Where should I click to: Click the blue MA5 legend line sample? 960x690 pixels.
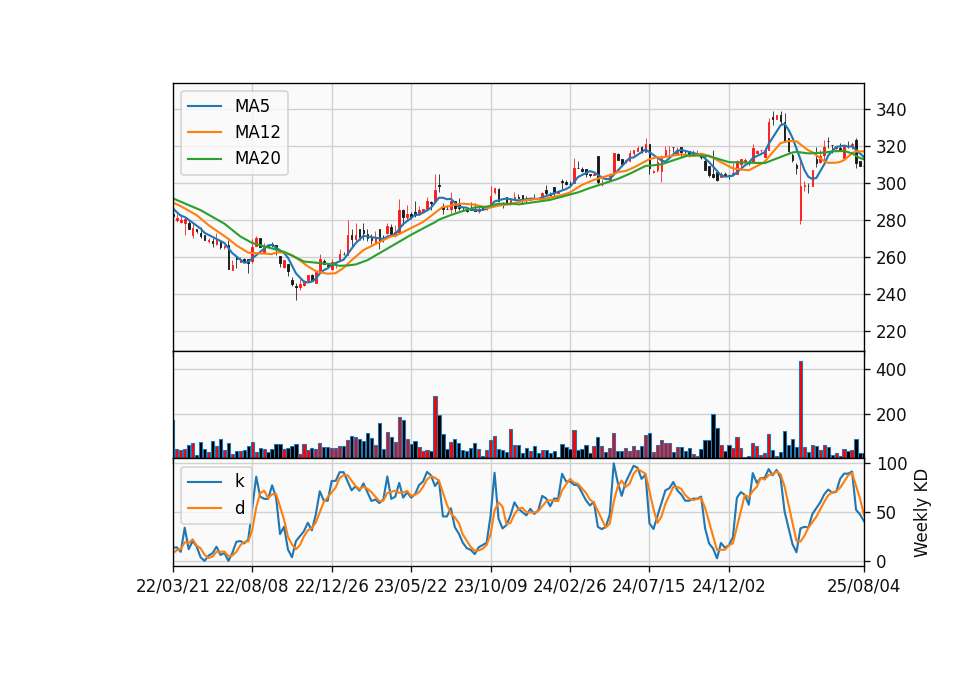pos(204,106)
